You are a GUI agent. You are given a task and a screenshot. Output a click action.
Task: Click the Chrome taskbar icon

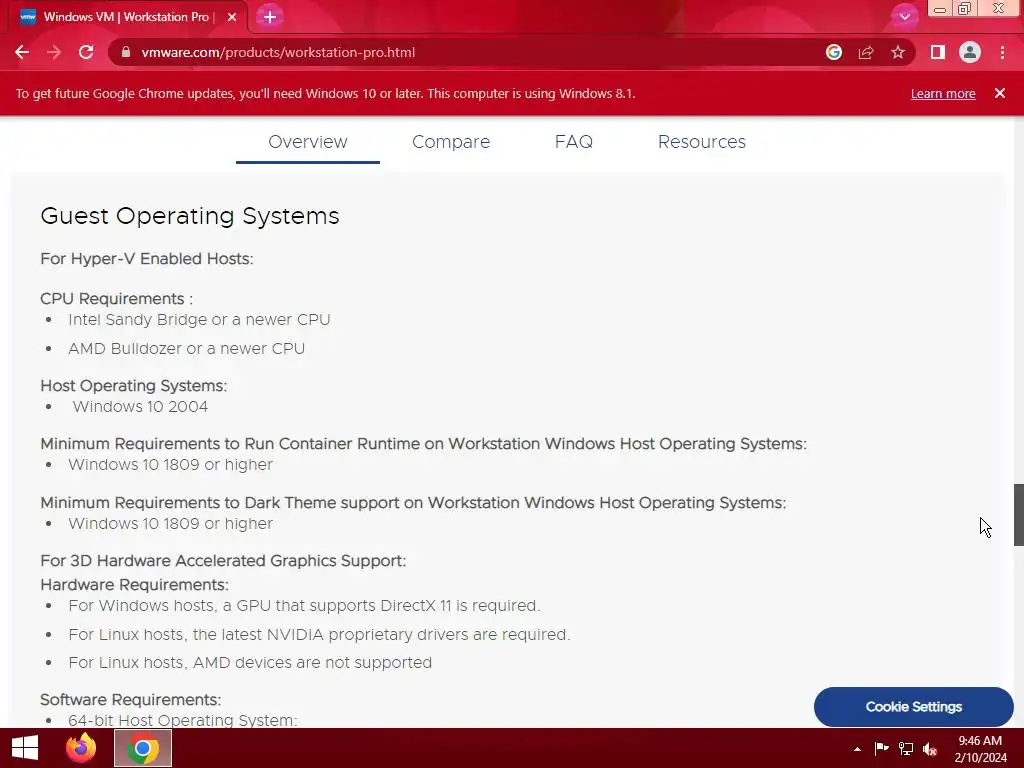click(143, 748)
